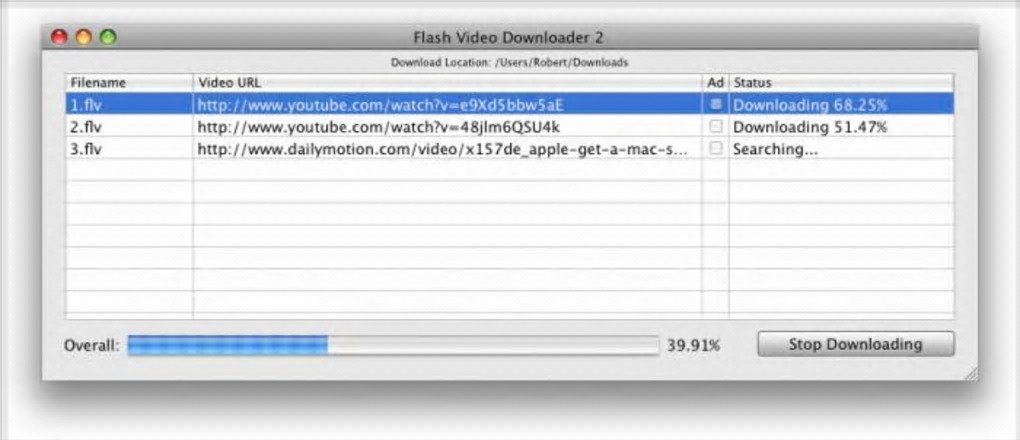
Task: Click the Ad column header
Action: click(716, 83)
